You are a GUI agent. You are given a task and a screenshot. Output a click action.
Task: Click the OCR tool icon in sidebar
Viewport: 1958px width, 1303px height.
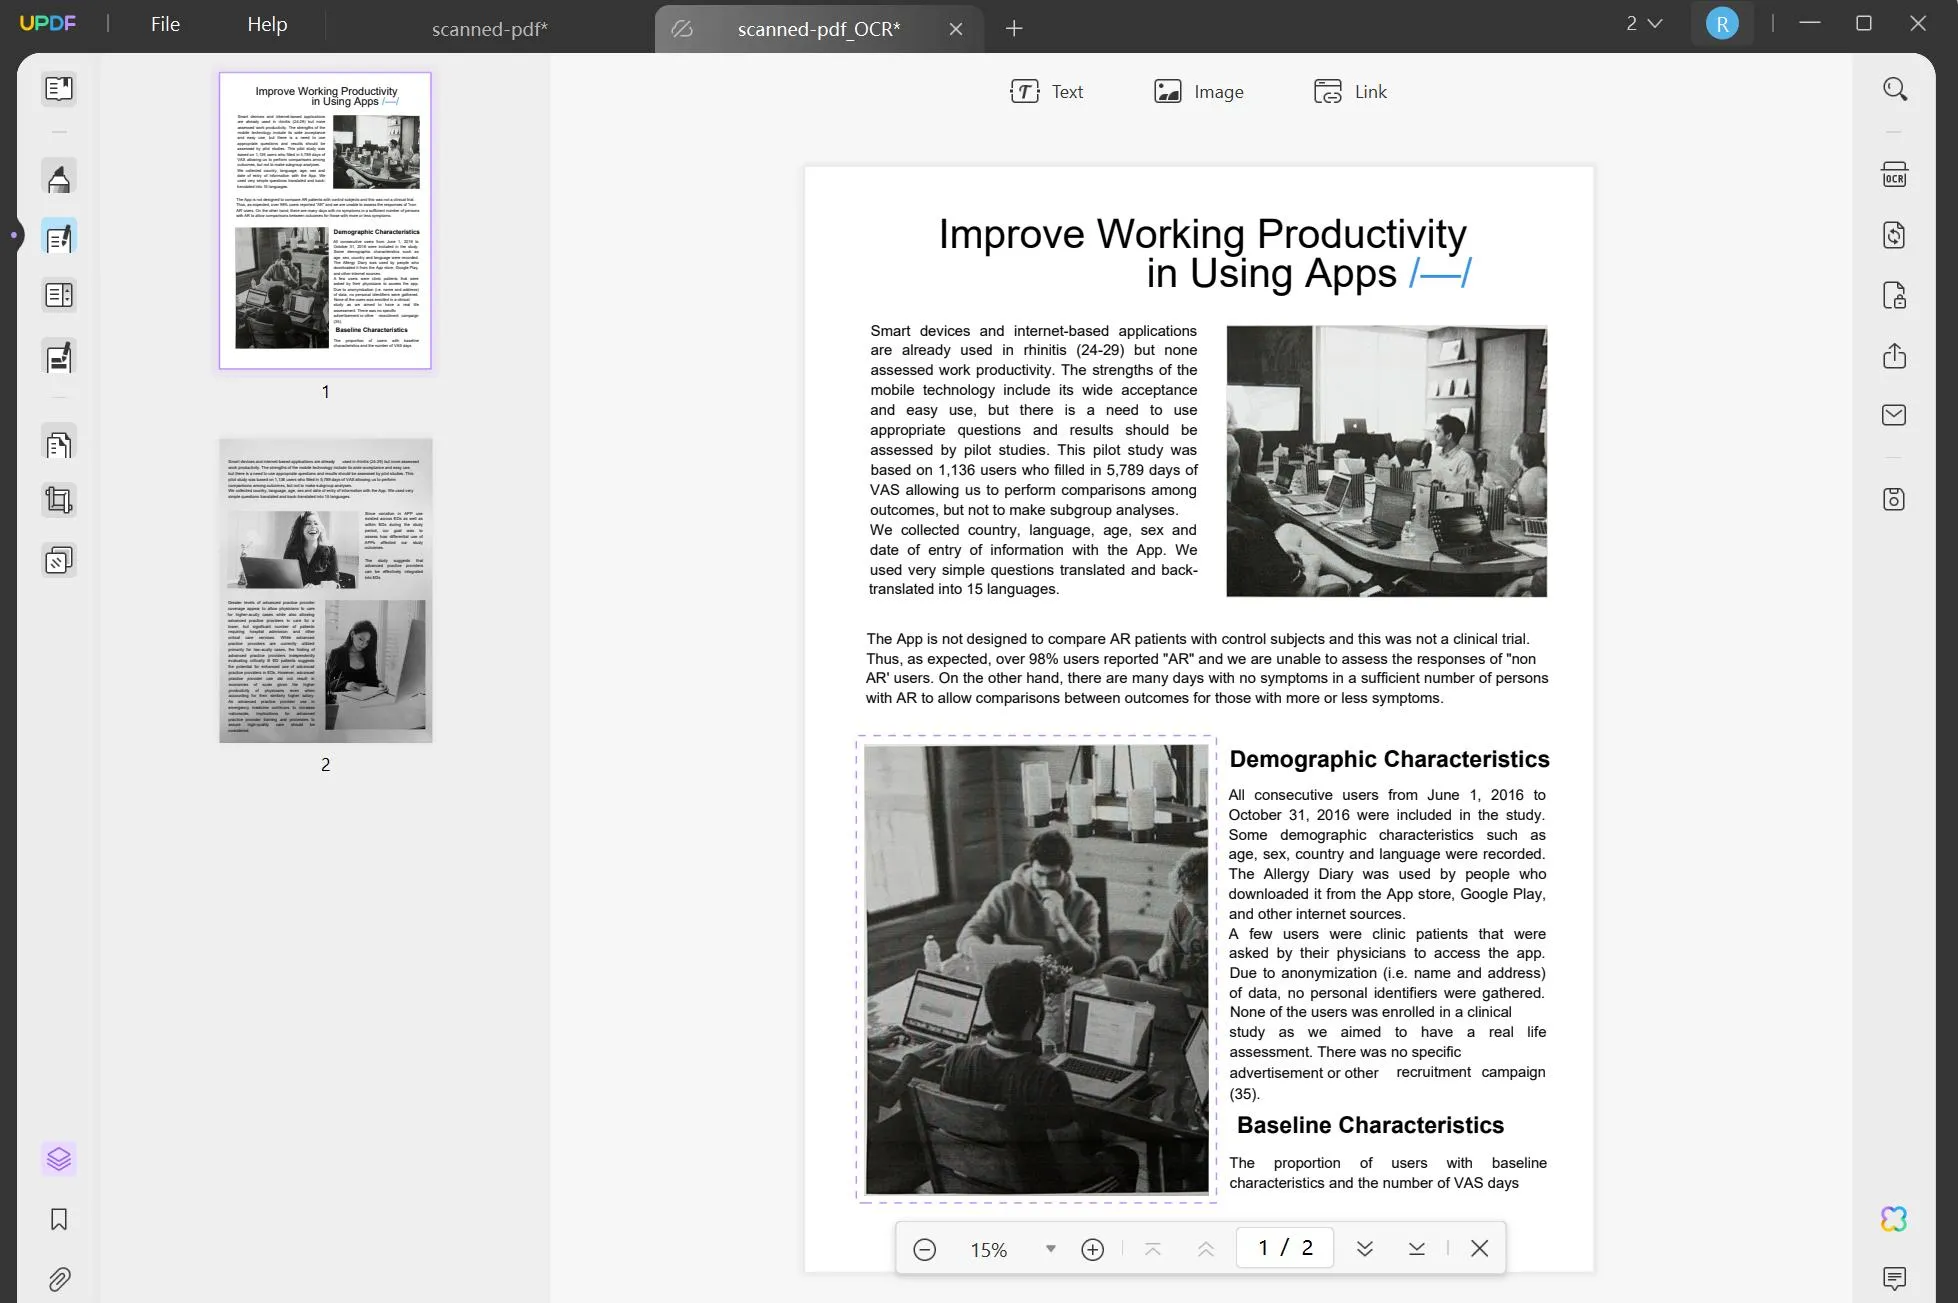1894,173
